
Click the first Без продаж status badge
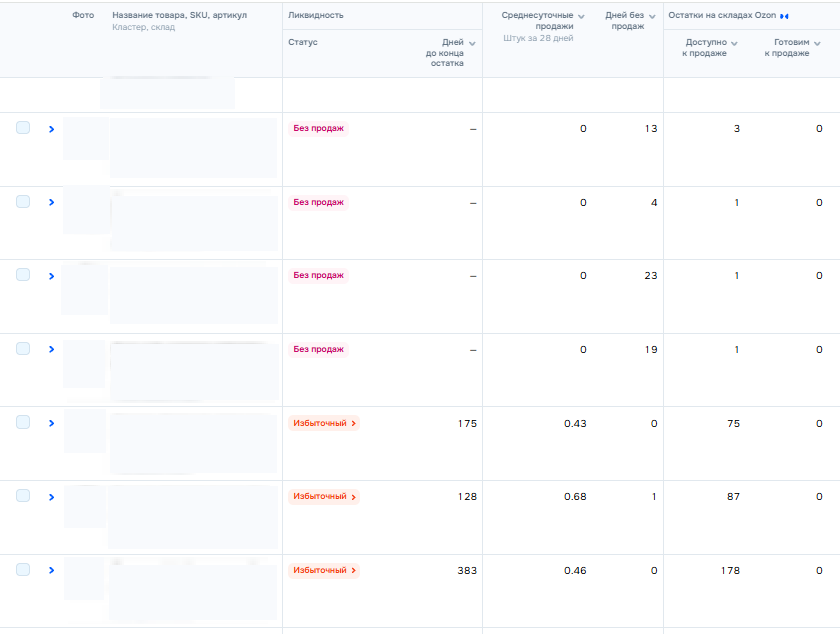click(318, 128)
